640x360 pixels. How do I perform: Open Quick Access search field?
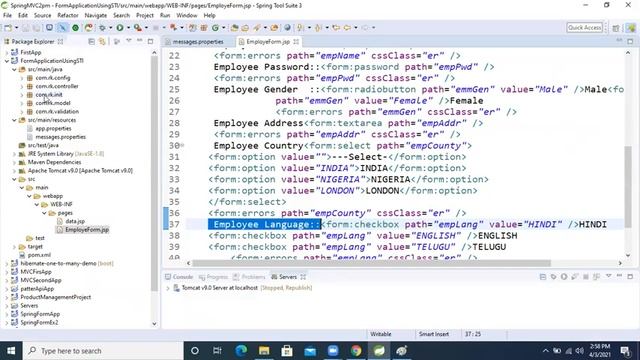(x=584, y=28)
